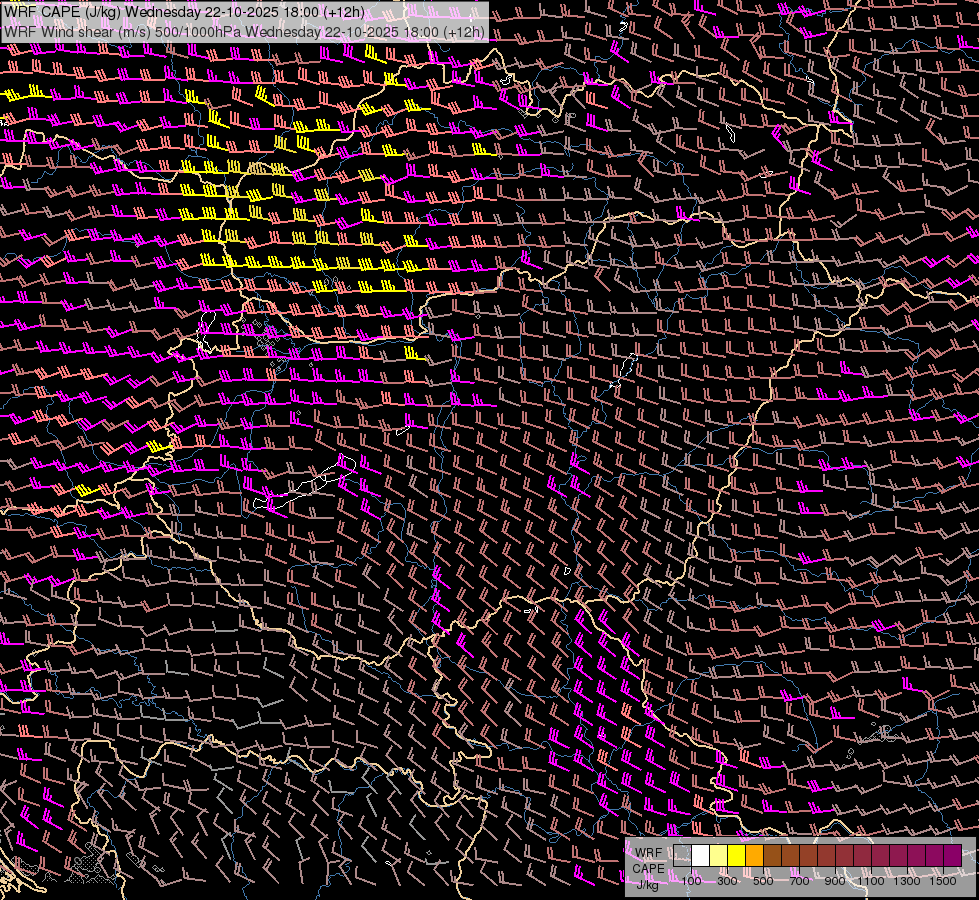
Task: Select the orange swatch in the CAPE legend
Action: coord(754,855)
